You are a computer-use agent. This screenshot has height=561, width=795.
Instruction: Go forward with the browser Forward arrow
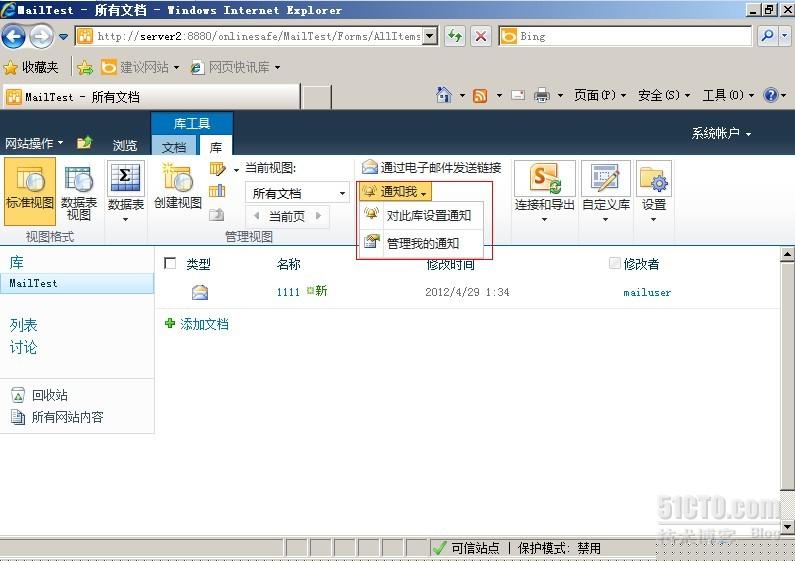click(41, 36)
